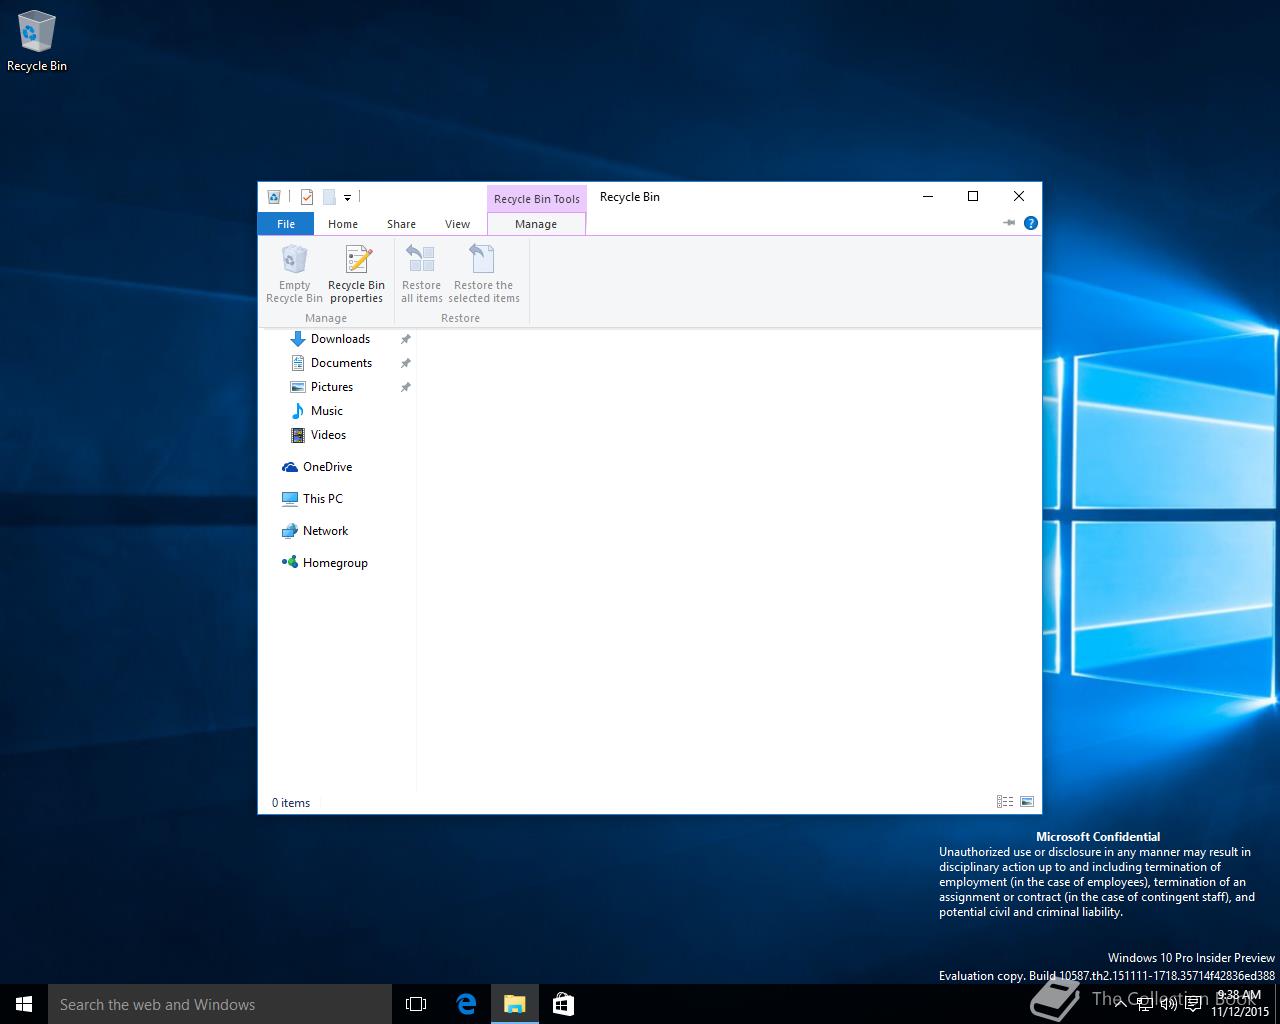This screenshot has height=1024, width=1280.
Task: Show hidden system tray icons
Action: (x=1120, y=1004)
